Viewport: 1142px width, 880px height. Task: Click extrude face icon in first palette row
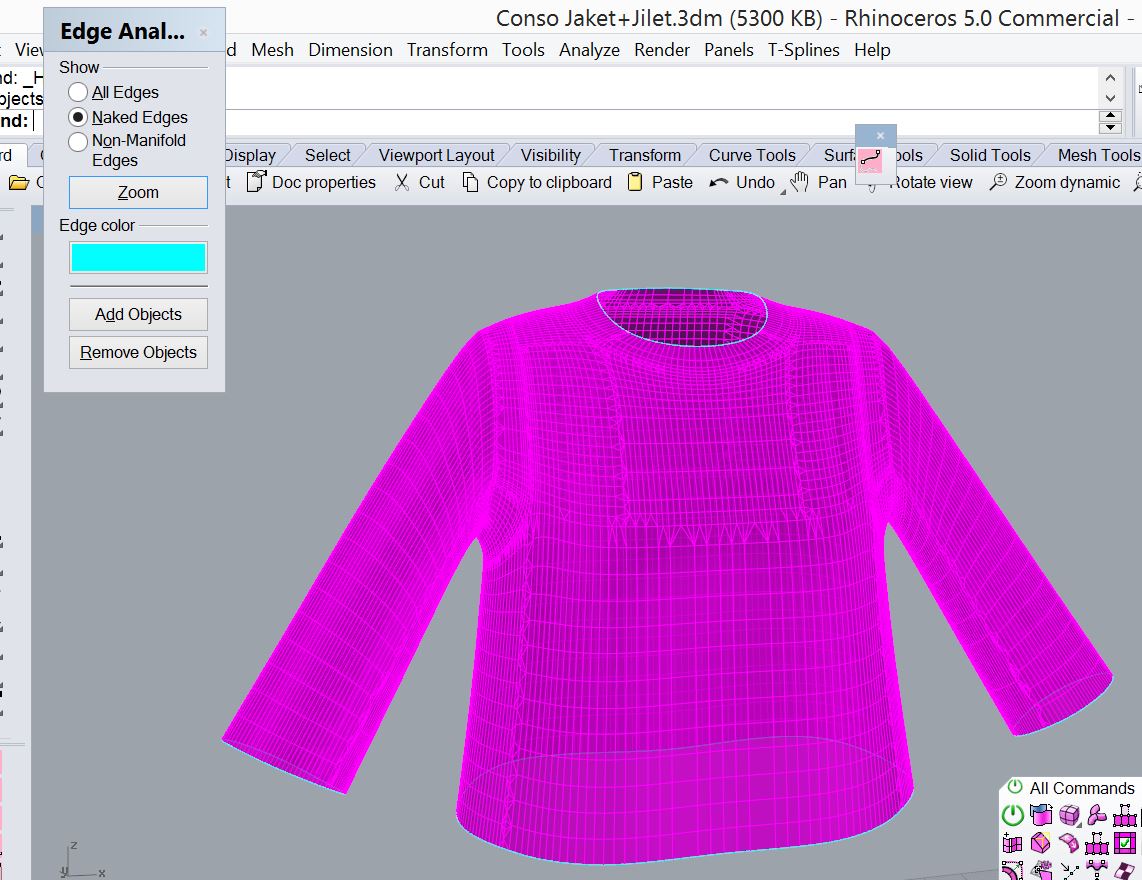[x=1125, y=814]
